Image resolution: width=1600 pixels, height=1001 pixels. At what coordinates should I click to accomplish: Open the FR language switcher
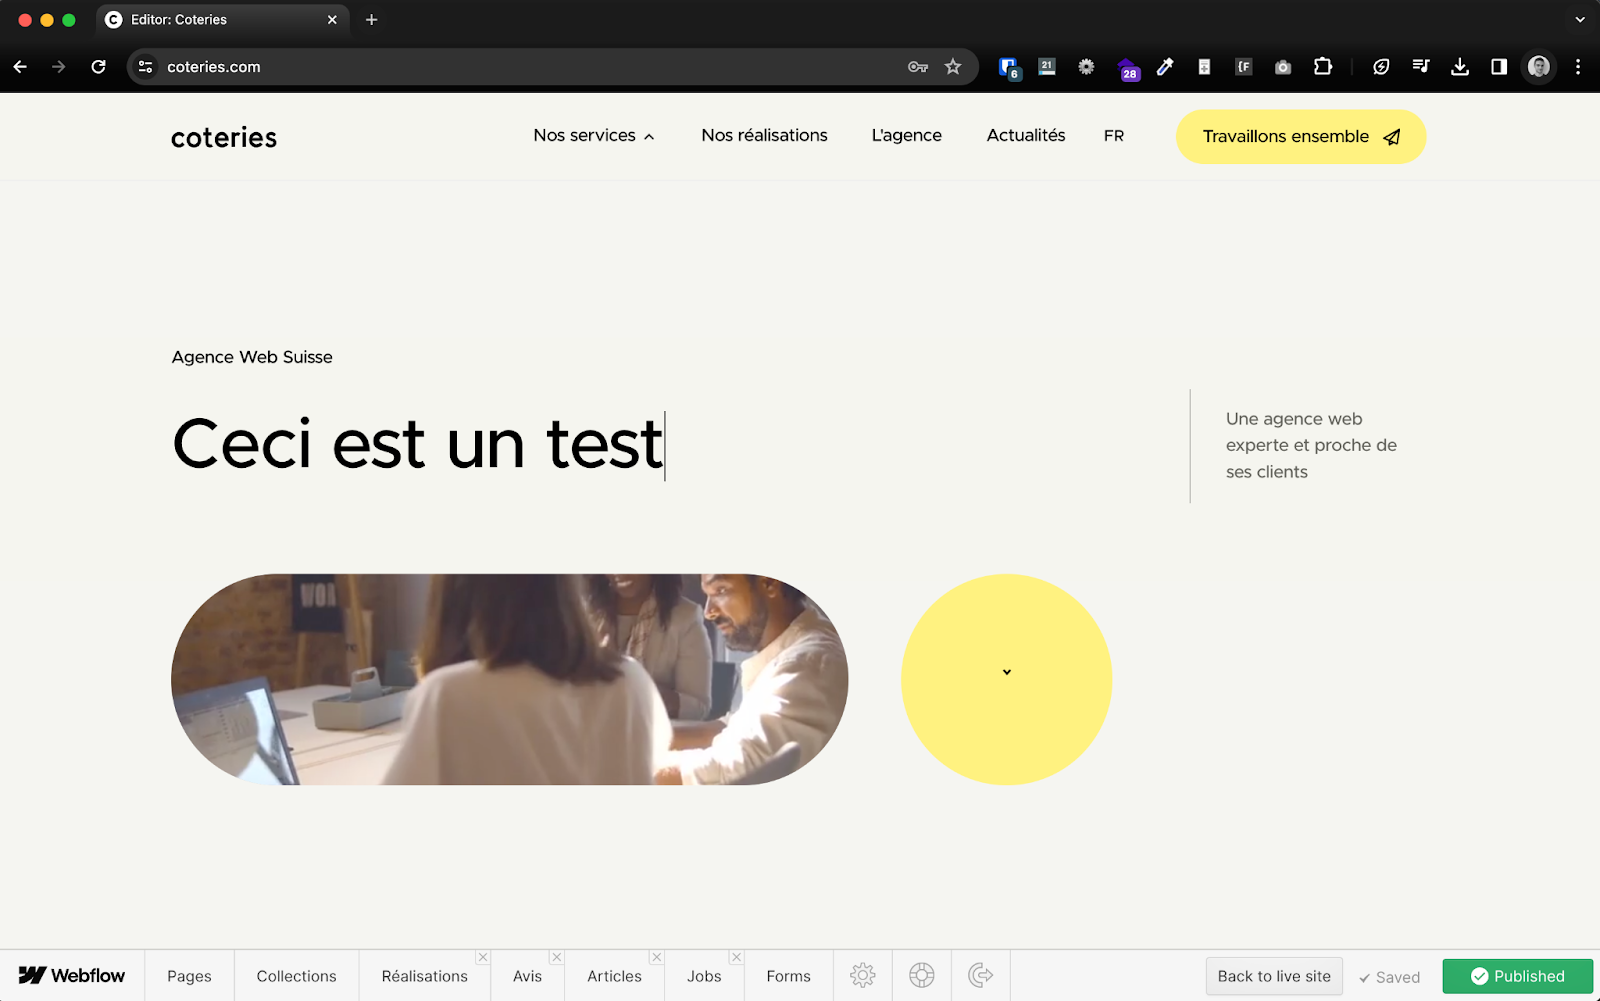1114,136
